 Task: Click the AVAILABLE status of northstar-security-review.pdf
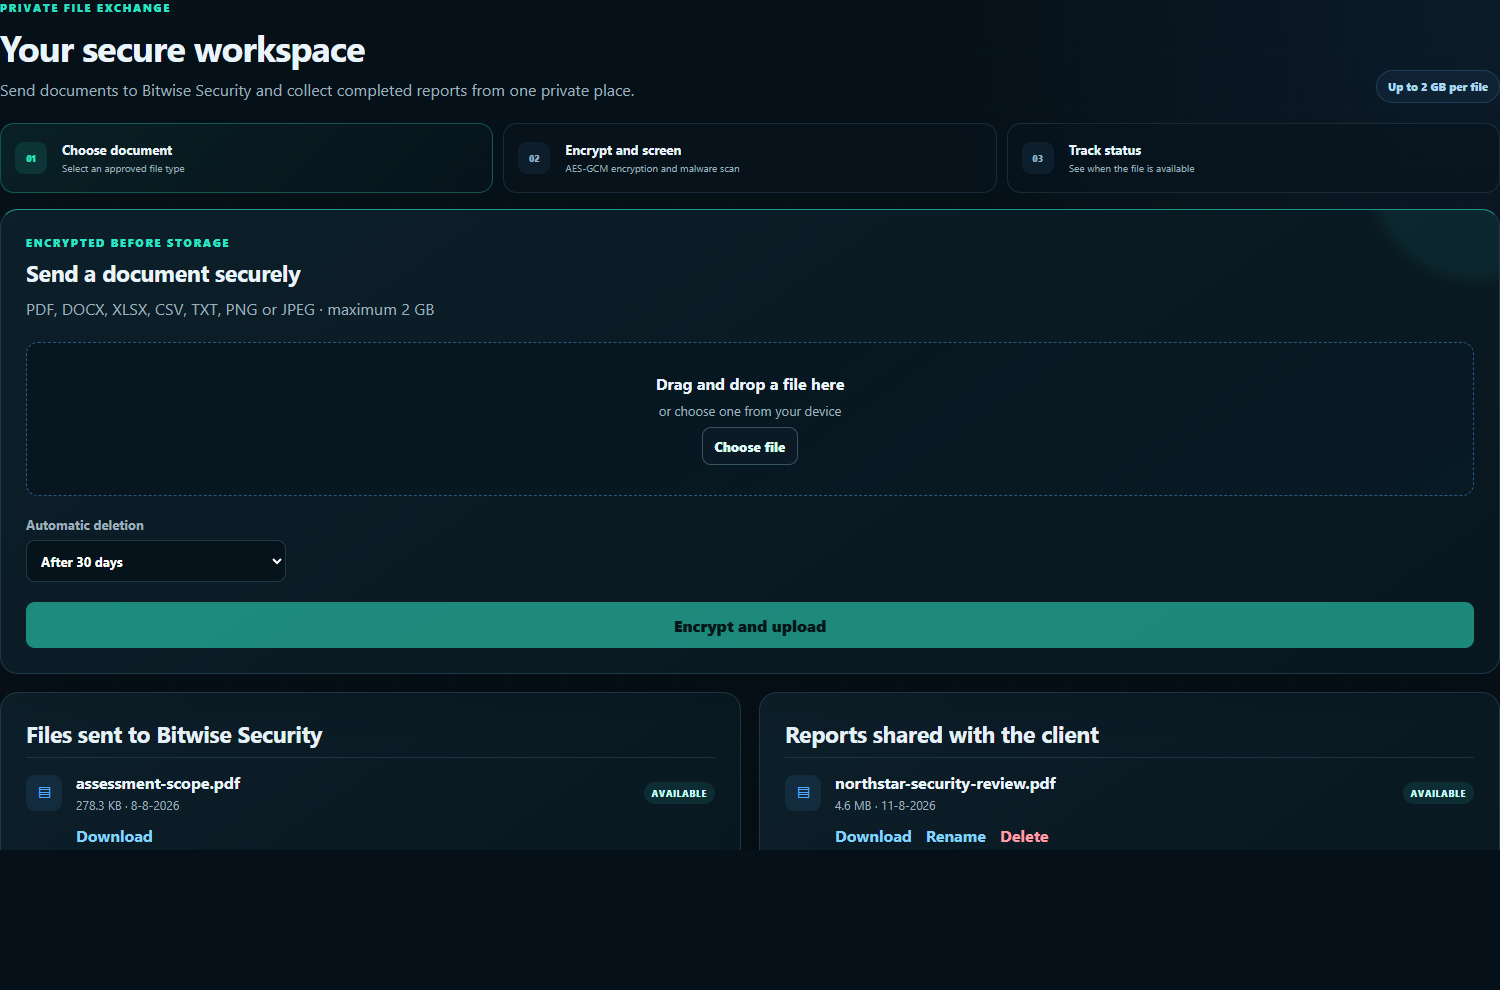click(1438, 793)
